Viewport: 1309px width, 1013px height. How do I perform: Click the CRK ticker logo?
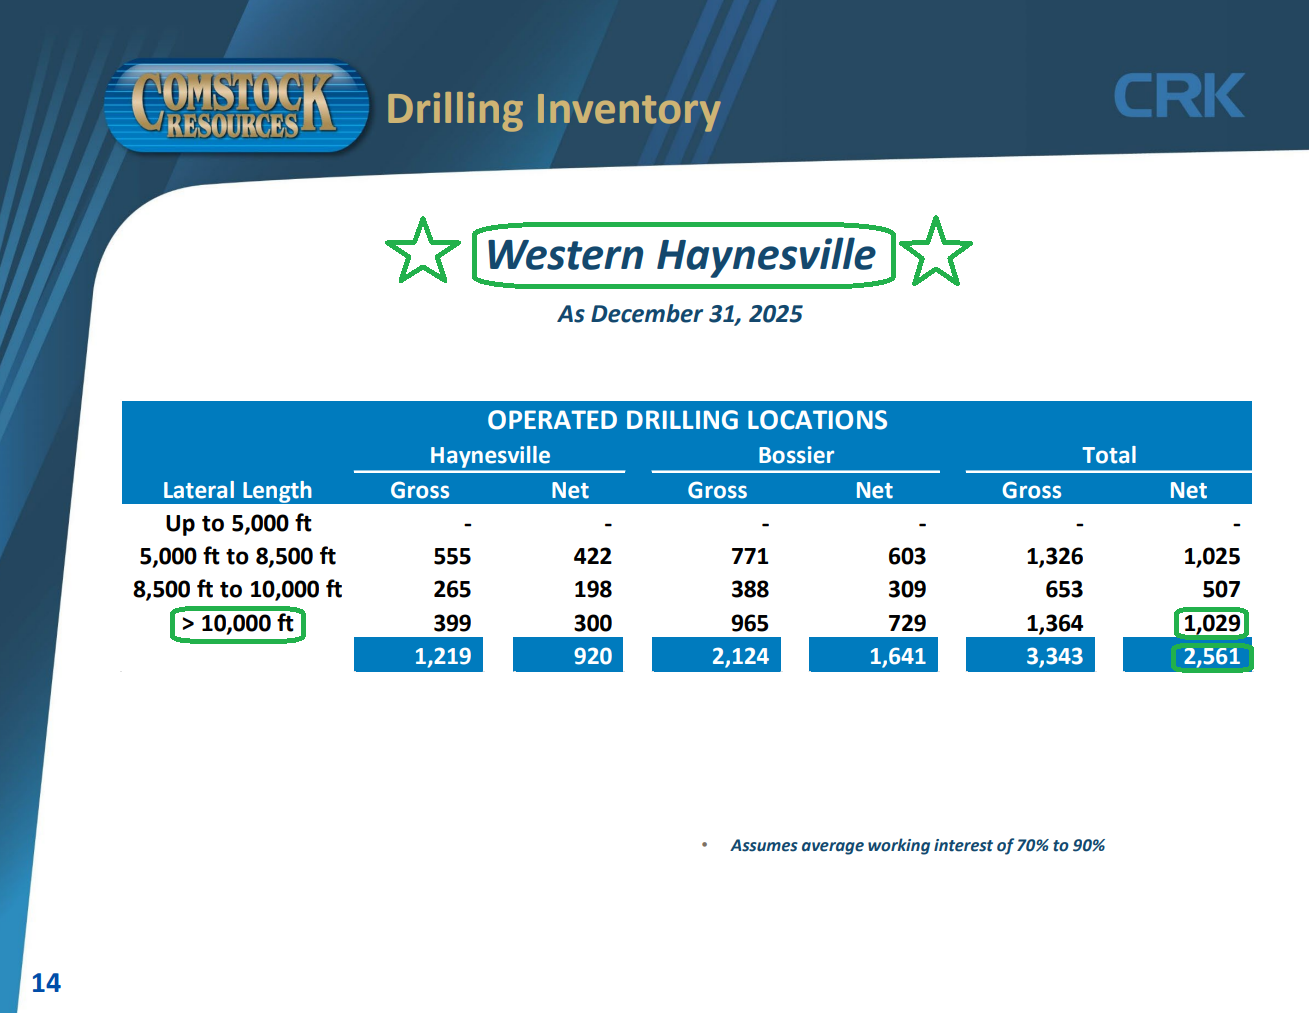(1179, 96)
